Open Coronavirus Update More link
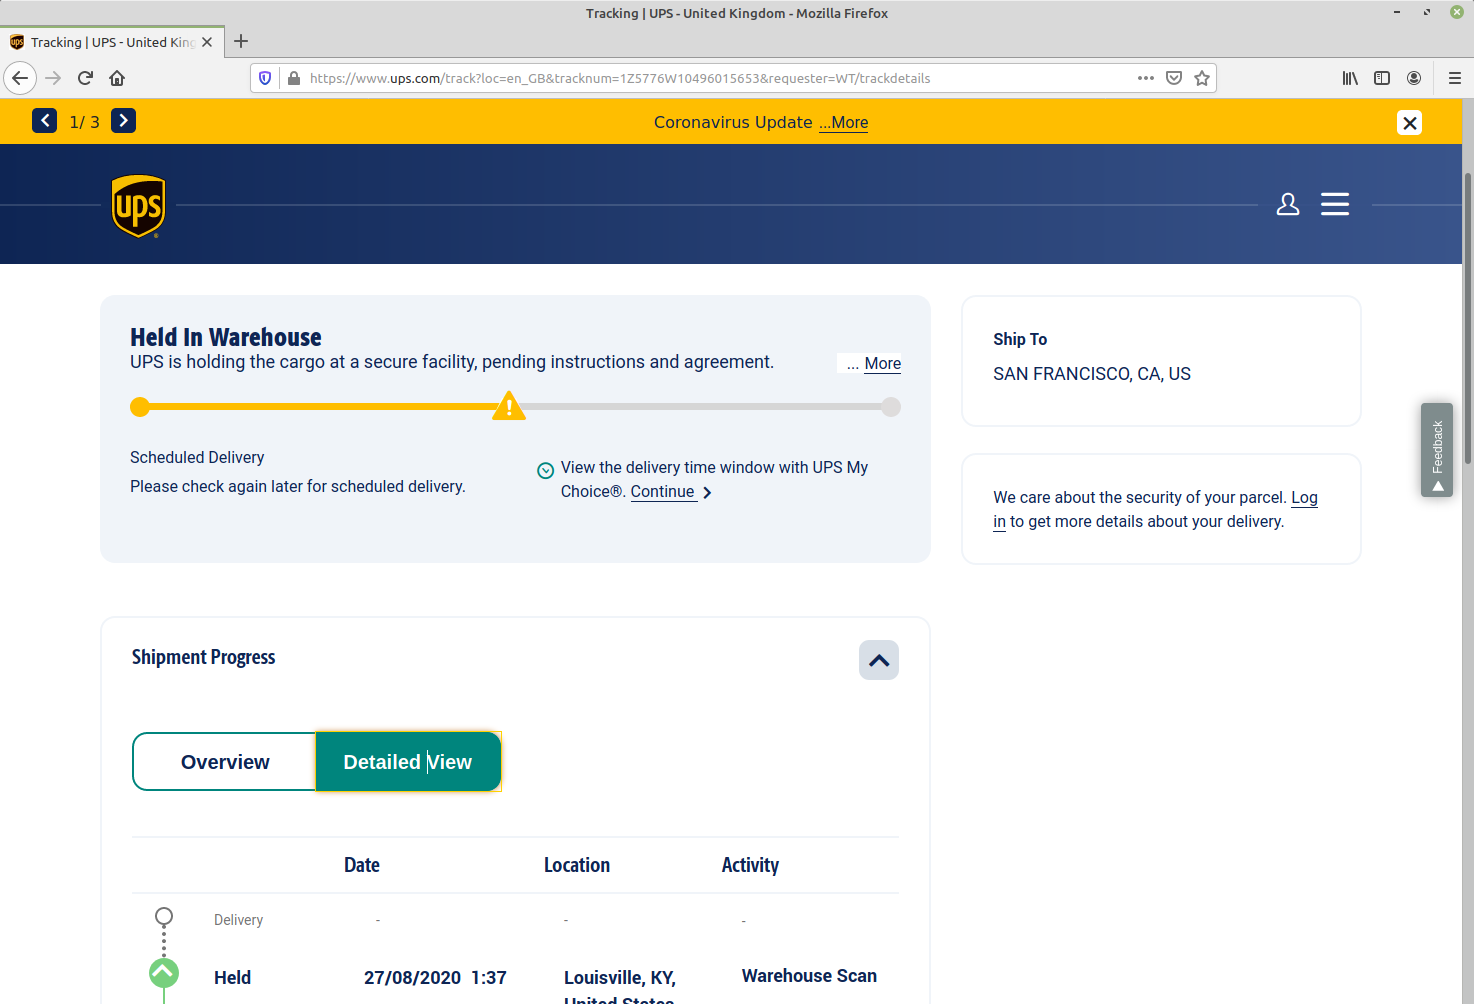 [x=843, y=123]
